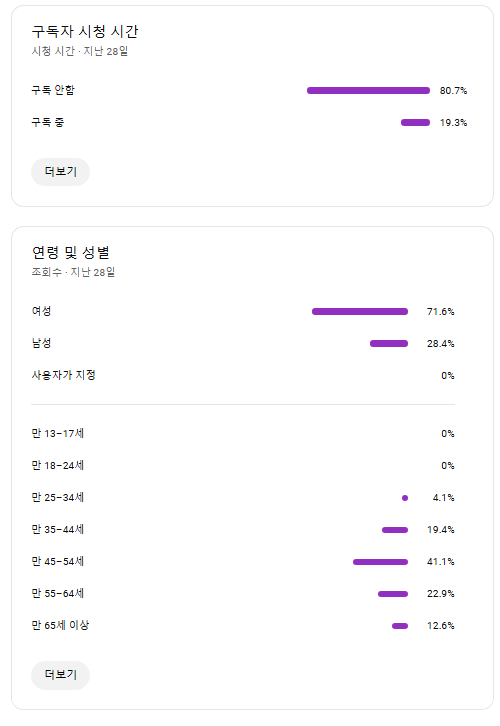Click the 구독 중 purple bar
Screen dimensions: 500x726
click(415, 123)
